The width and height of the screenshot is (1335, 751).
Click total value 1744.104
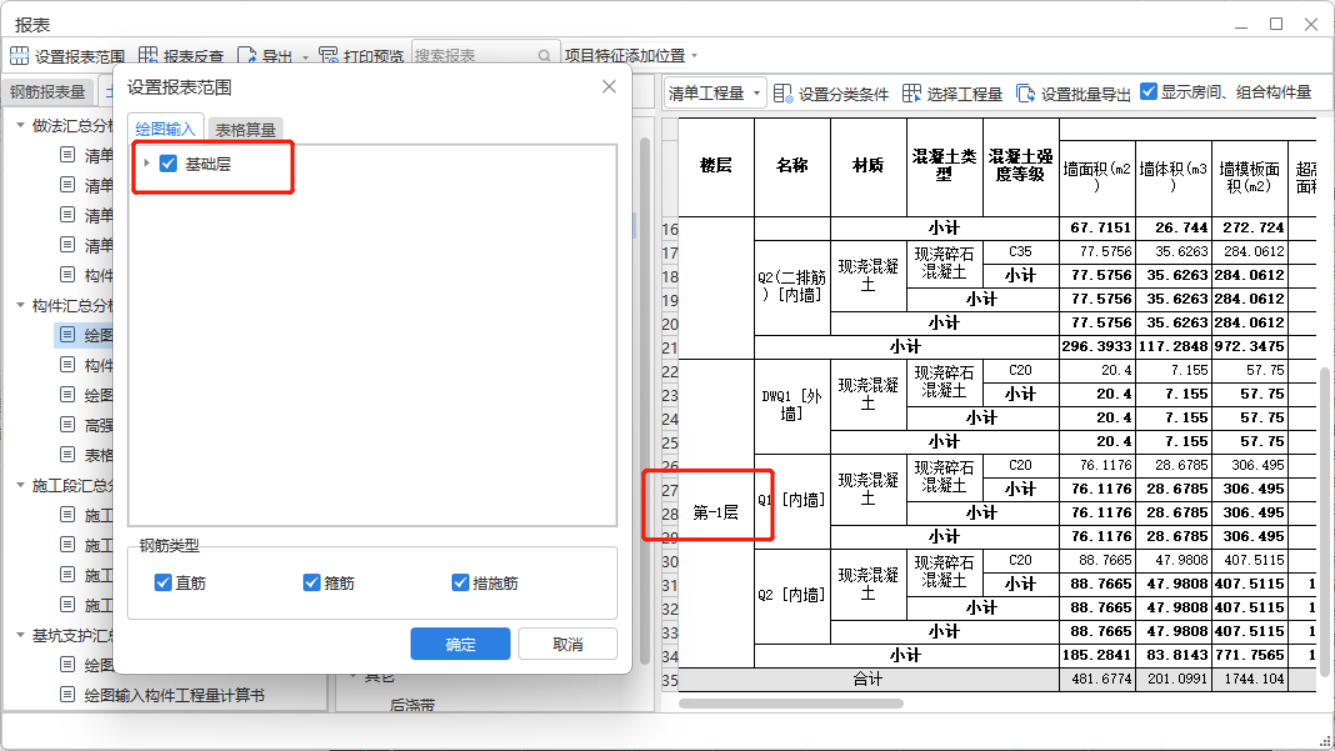pyautogui.click(x=1249, y=680)
